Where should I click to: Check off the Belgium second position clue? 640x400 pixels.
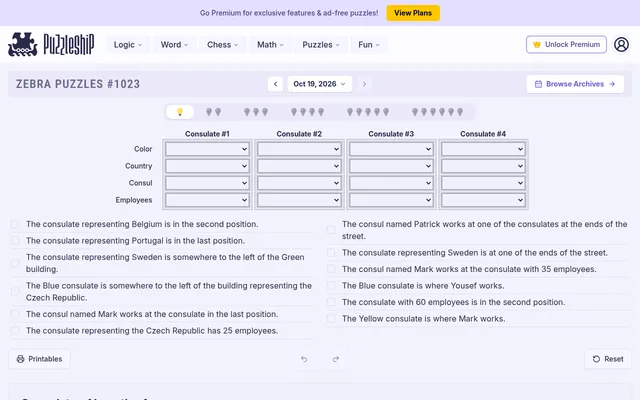15,224
